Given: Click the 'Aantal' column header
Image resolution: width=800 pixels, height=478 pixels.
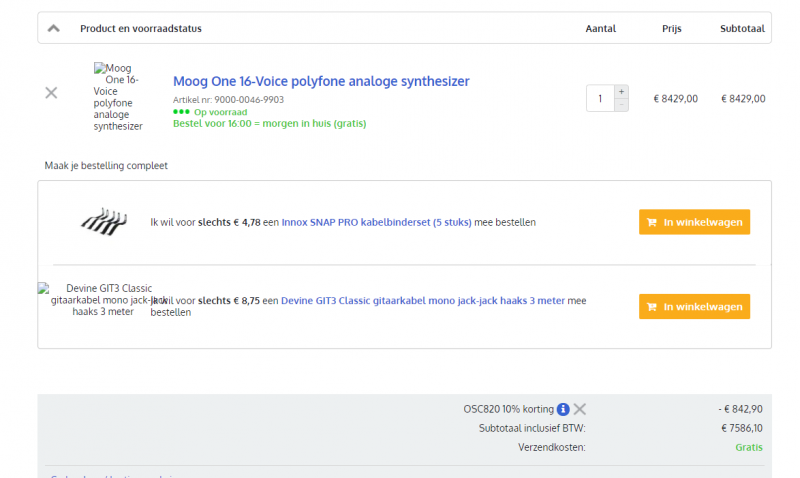Looking at the screenshot, I should click(601, 29).
